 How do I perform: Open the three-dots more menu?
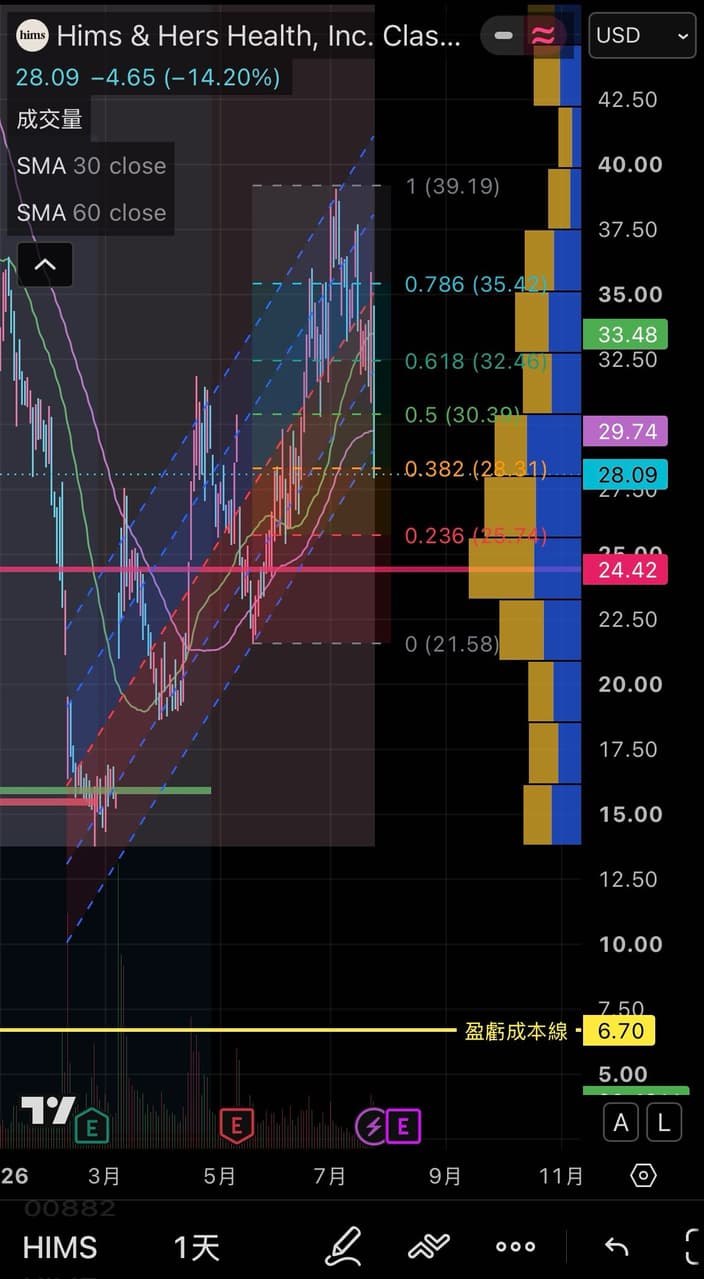click(x=516, y=1246)
